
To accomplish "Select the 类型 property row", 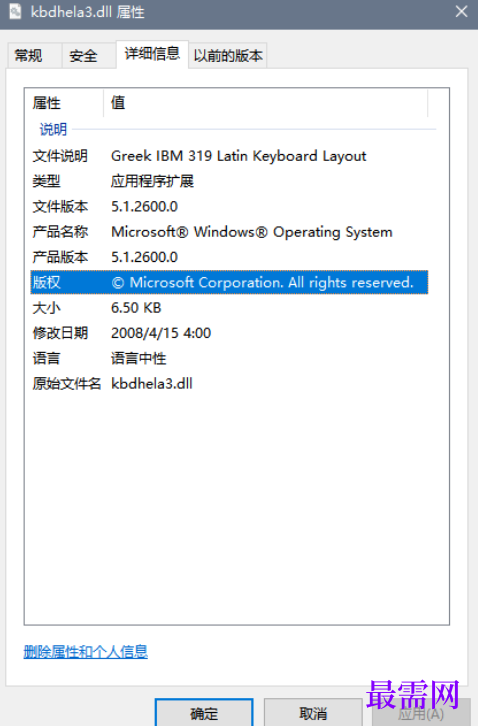I will [x=229, y=181].
